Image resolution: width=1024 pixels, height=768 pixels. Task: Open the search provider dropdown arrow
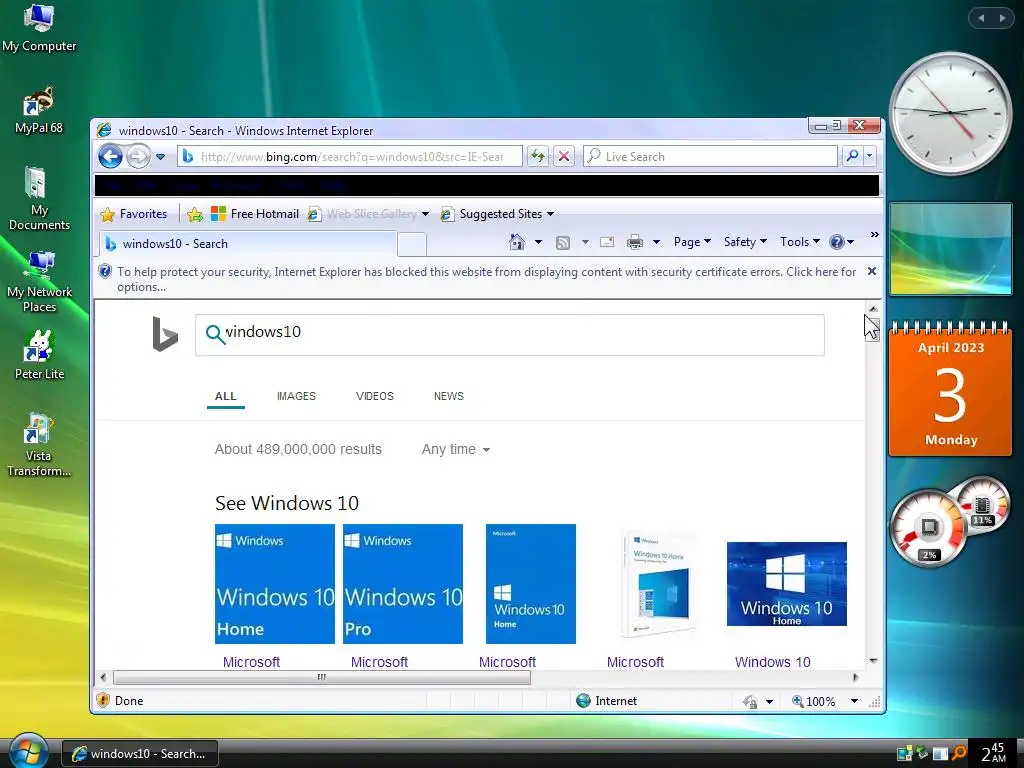coord(869,156)
